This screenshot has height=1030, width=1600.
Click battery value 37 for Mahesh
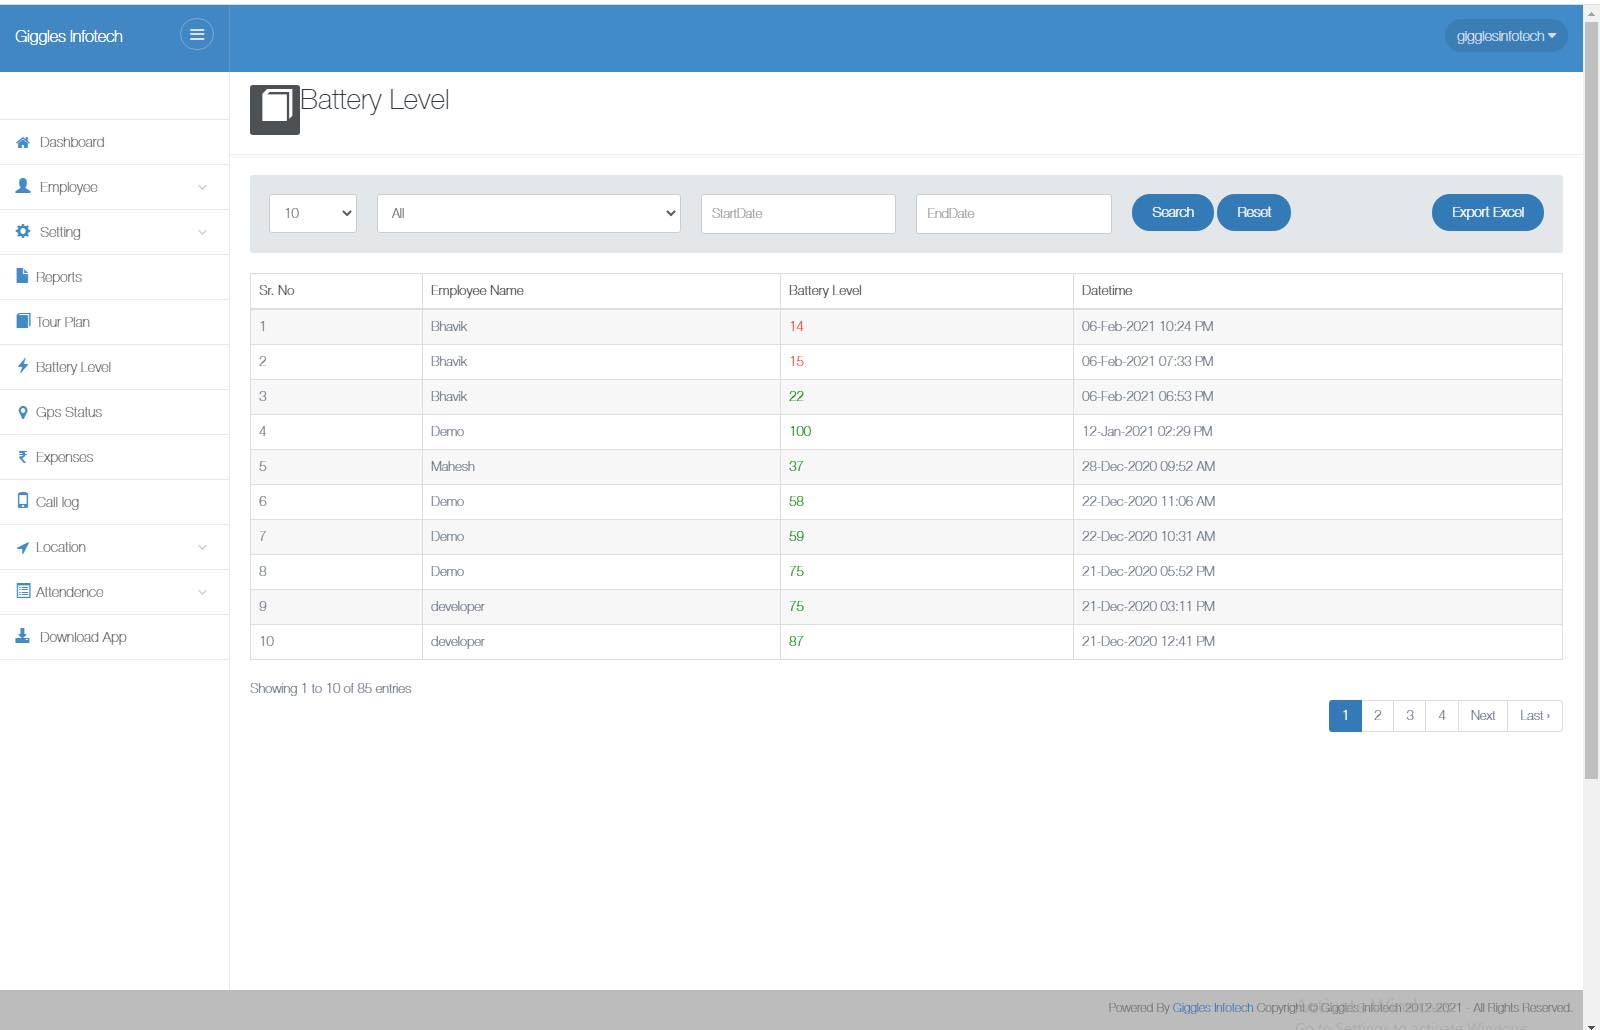pyautogui.click(x=796, y=466)
